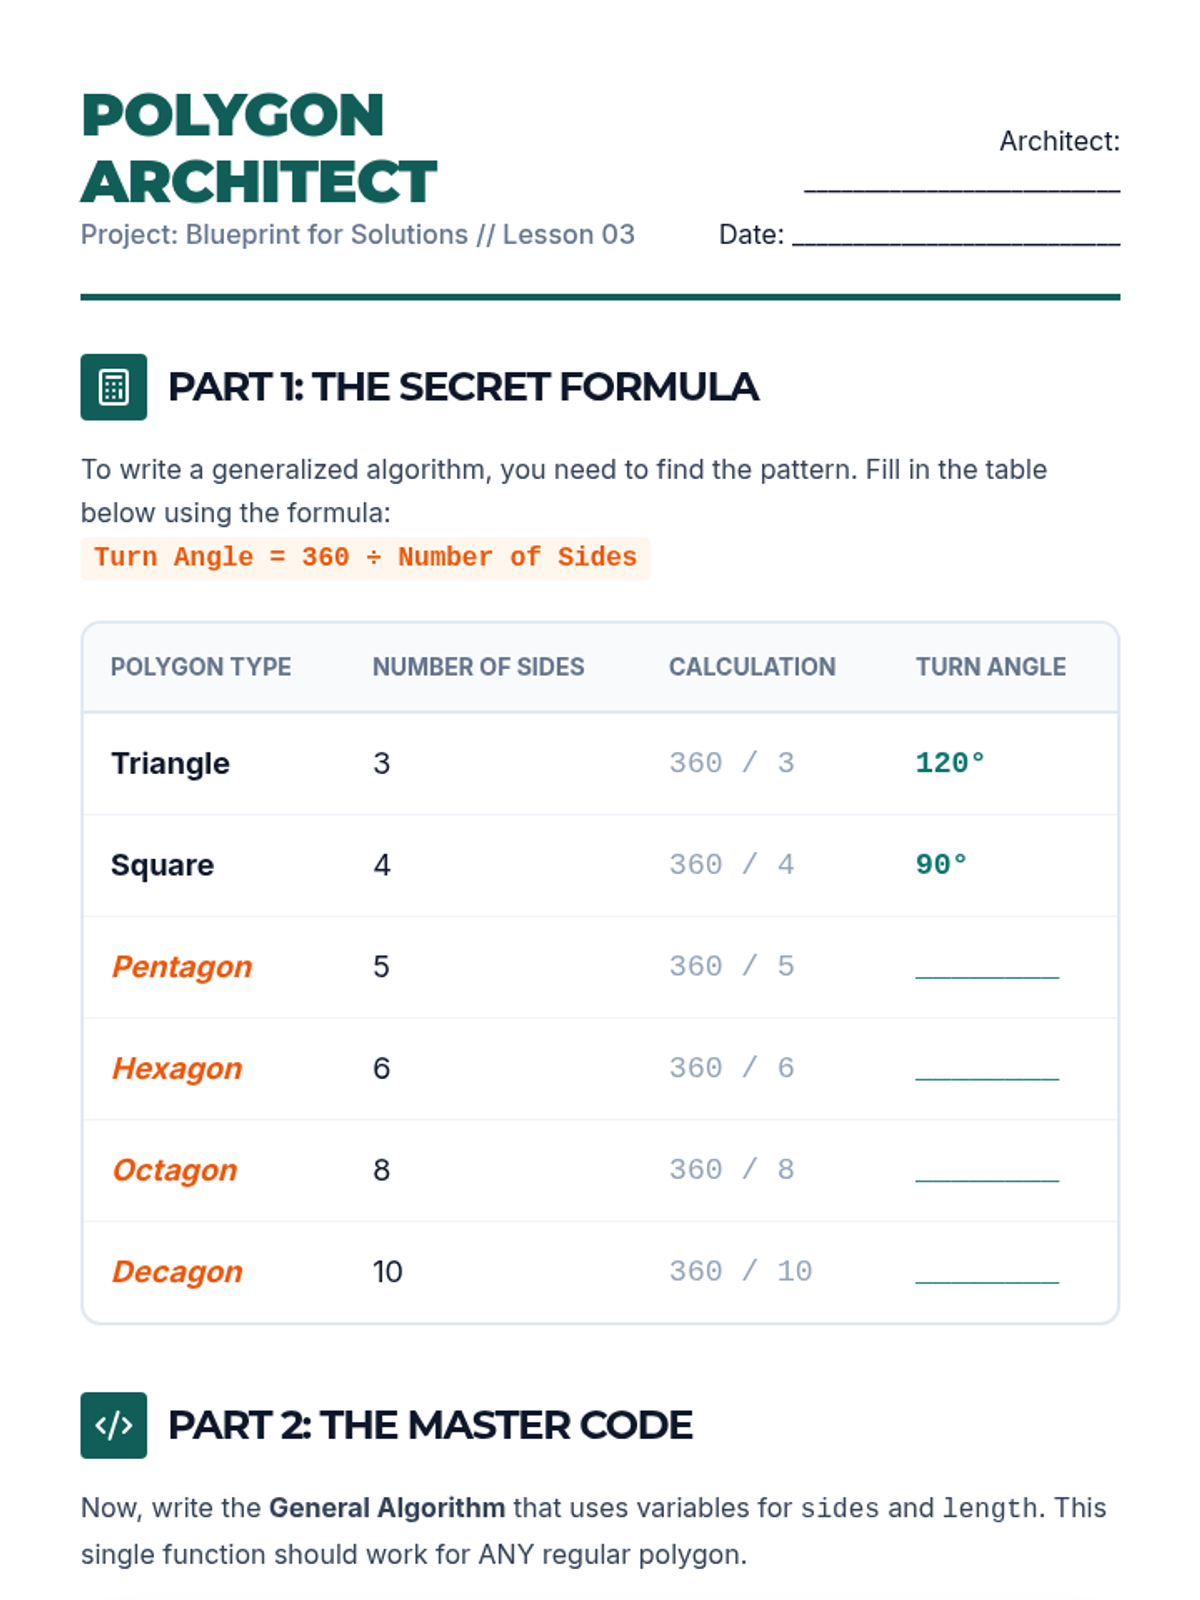The width and height of the screenshot is (1200, 1600).
Task: Click the Architect name blank line
Action: click(x=962, y=184)
